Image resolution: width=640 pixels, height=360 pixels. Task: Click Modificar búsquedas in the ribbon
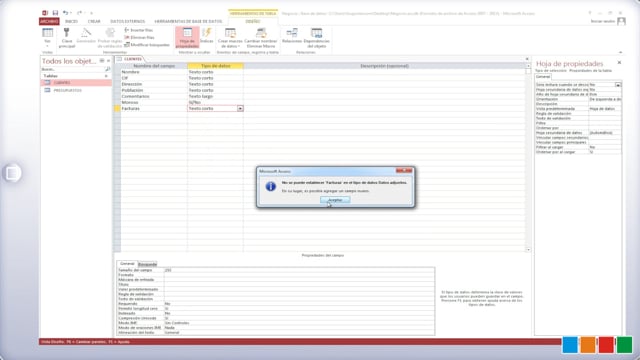click(x=147, y=45)
